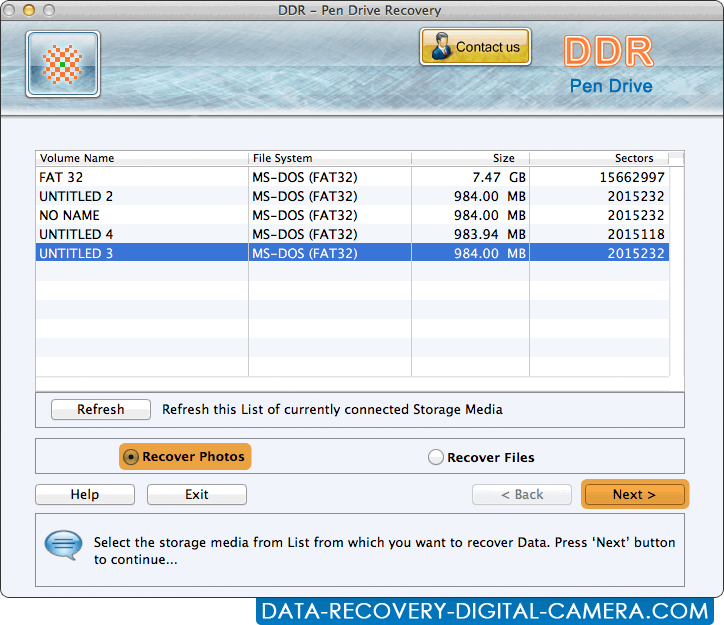724x625 pixels.
Task: Click the person icon in Contact us
Action: tap(441, 46)
